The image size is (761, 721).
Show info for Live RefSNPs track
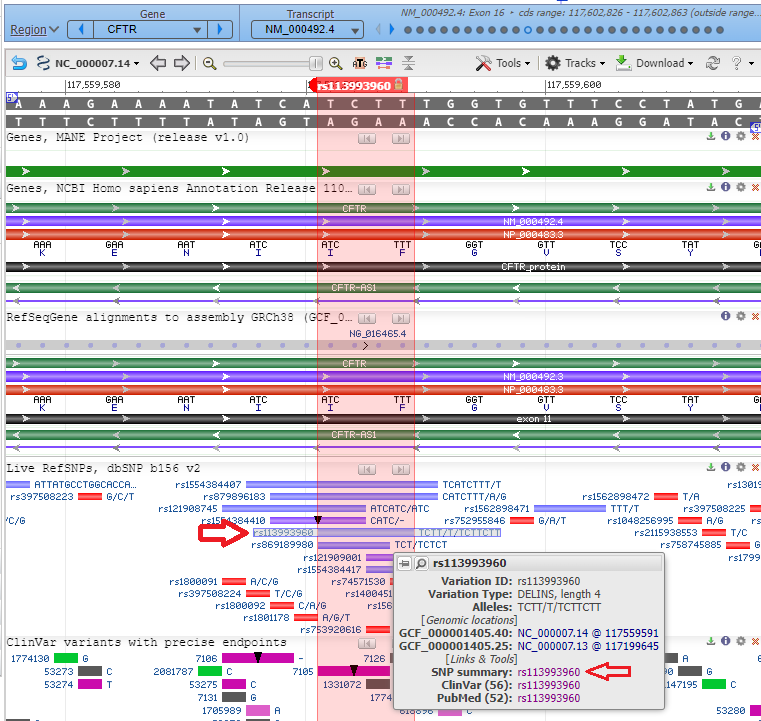point(726,467)
